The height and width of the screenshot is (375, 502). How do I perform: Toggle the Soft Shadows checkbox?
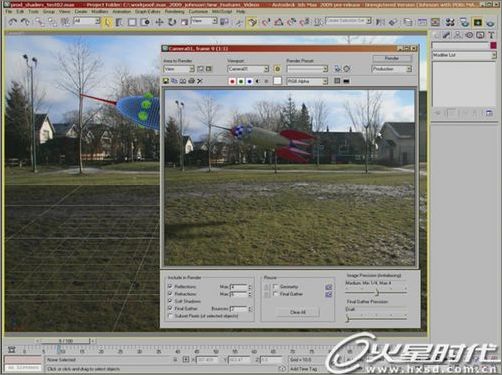170,301
